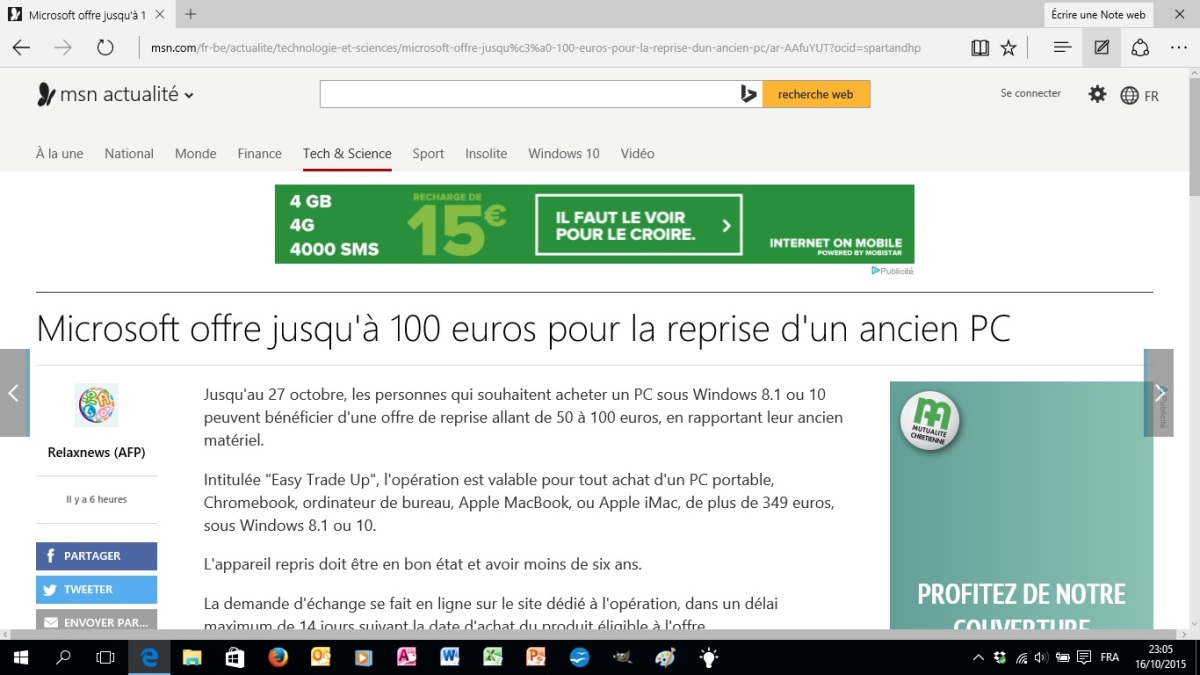Switch to the Vidéo tab
Image resolution: width=1200 pixels, height=675 pixels.
[x=637, y=153]
